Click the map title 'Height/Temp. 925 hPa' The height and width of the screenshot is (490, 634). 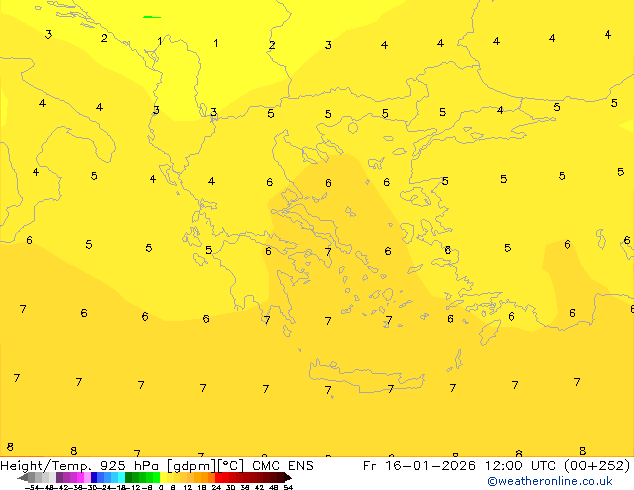pos(80,466)
